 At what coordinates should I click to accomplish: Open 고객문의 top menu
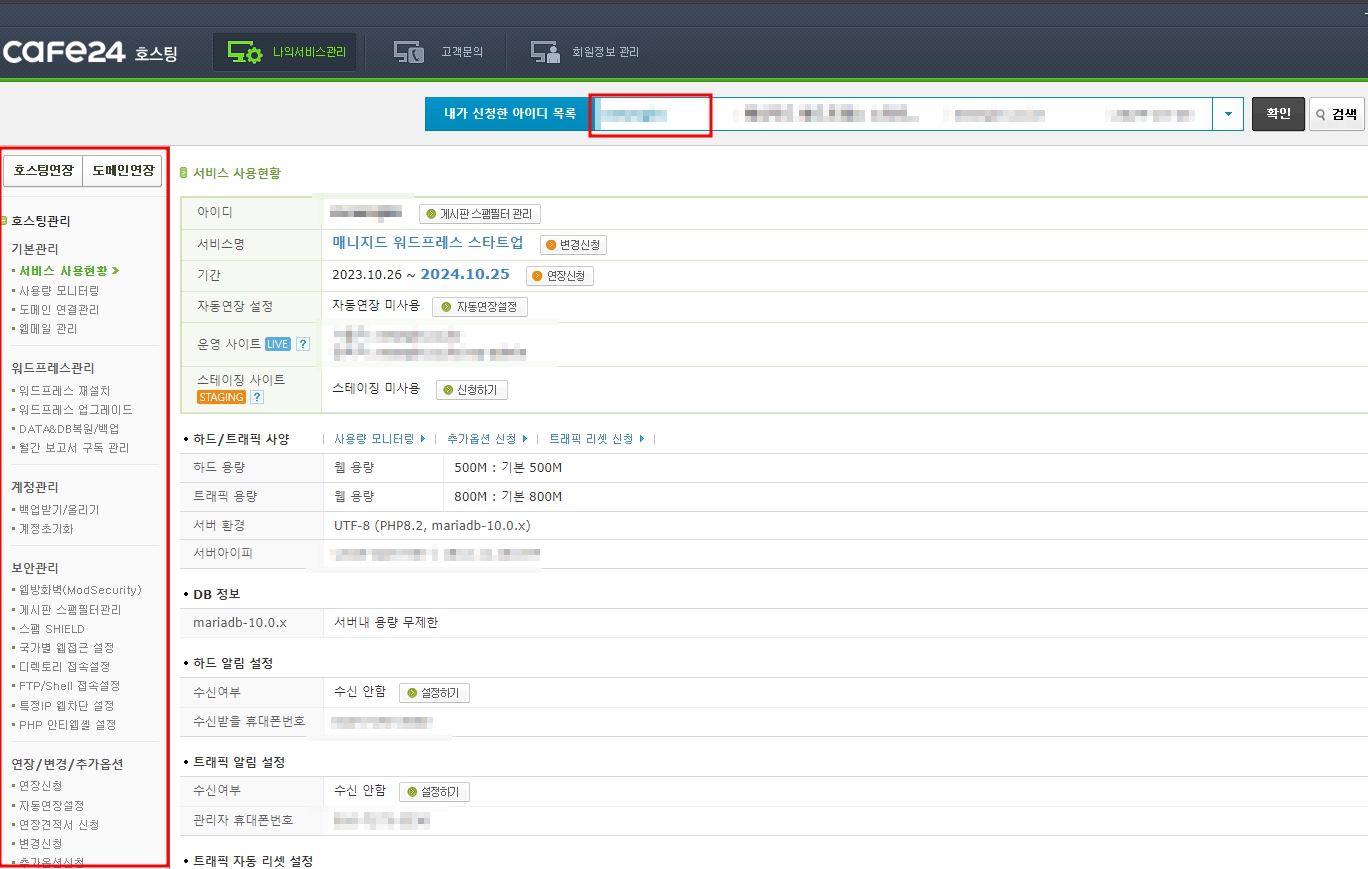click(x=439, y=52)
